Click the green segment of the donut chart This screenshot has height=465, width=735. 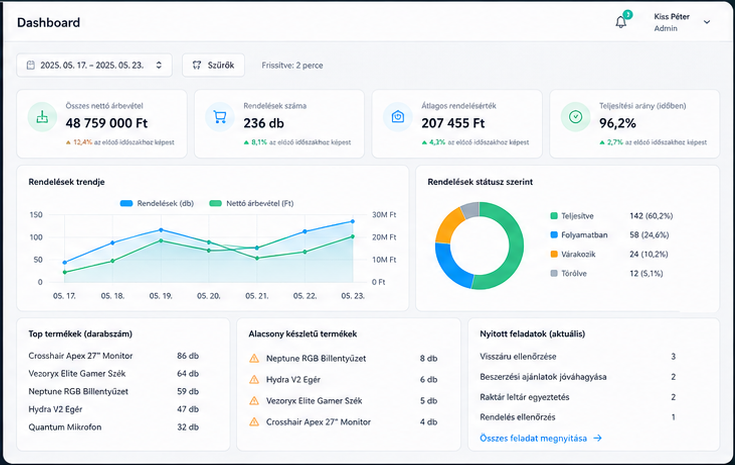[x=515, y=246]
